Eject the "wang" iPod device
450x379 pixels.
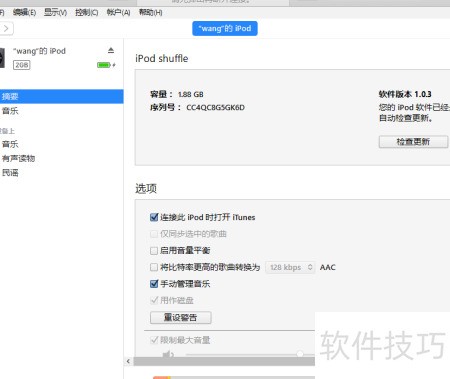tap(111, 50)
